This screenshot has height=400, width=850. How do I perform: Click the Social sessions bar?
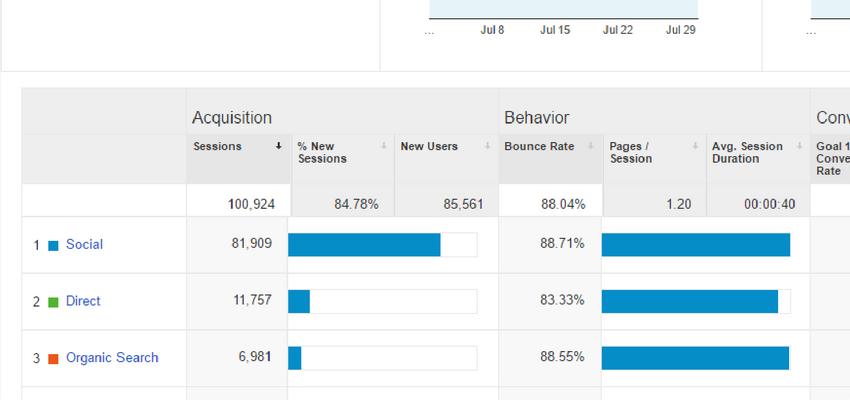(364, 244)
